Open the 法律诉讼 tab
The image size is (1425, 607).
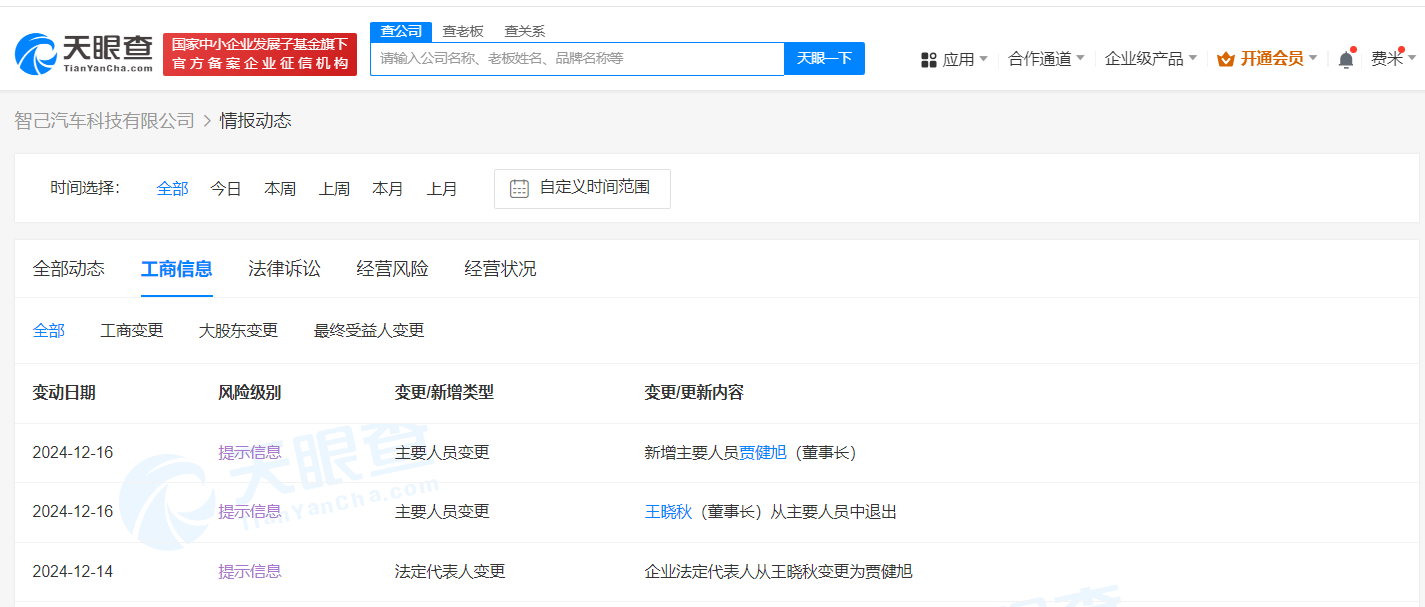point(285,268)
